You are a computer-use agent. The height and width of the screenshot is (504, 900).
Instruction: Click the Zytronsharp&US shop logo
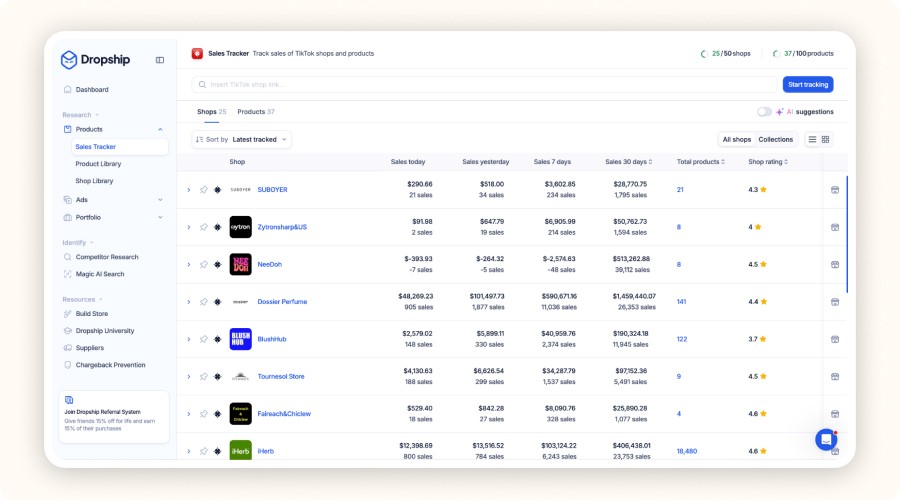(x=240, y=227)
